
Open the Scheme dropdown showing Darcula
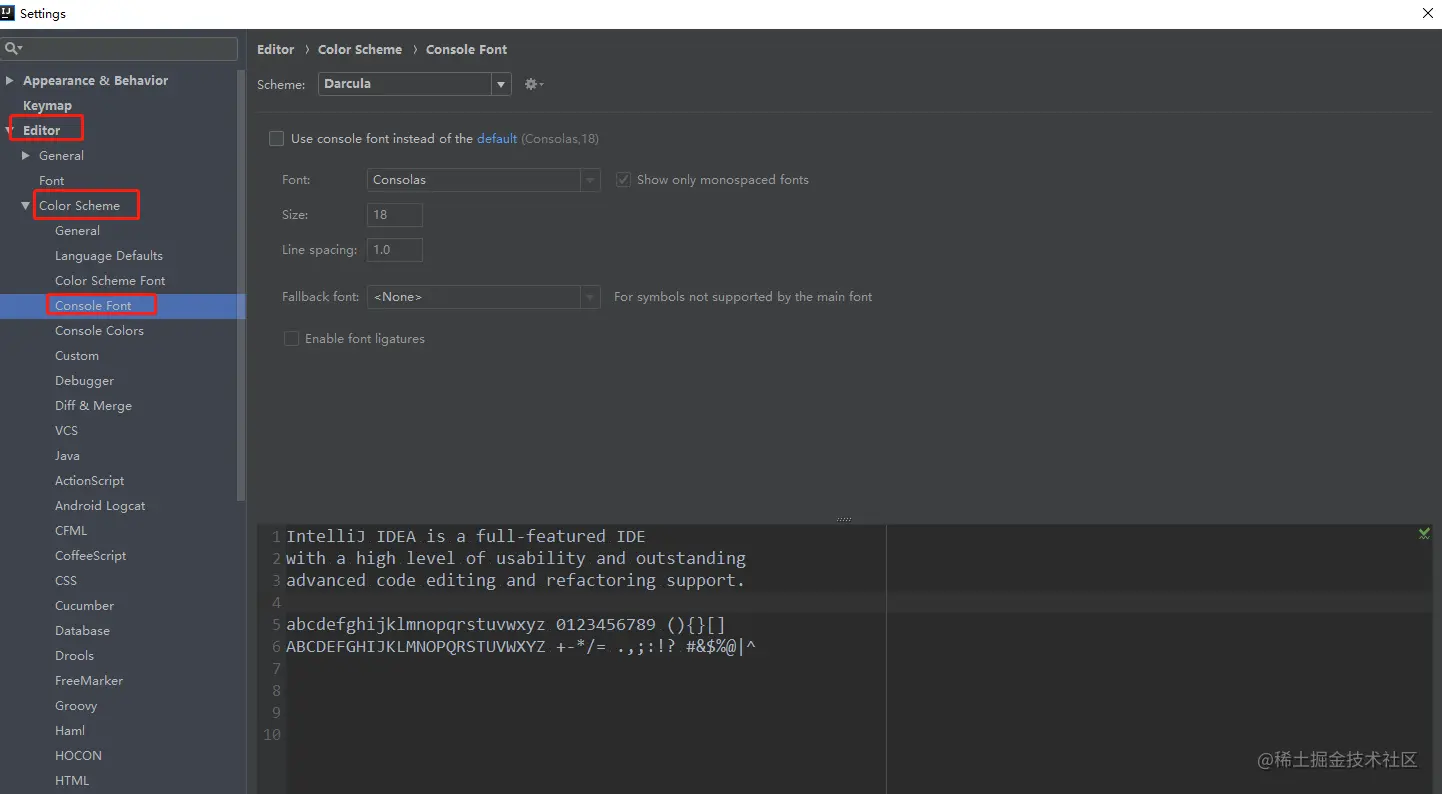(415, 84)
